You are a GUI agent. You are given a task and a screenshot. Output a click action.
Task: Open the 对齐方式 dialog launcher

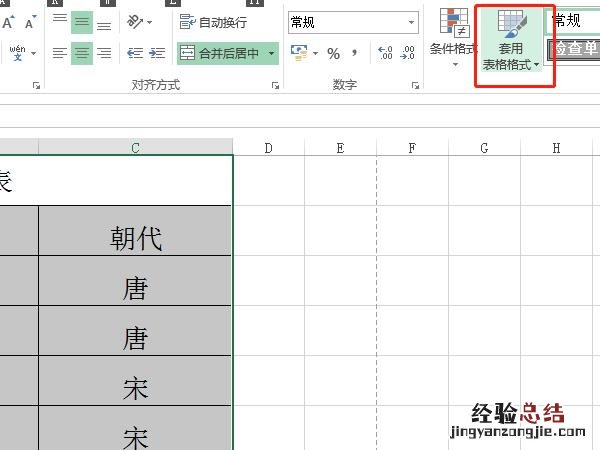[275, 85]
